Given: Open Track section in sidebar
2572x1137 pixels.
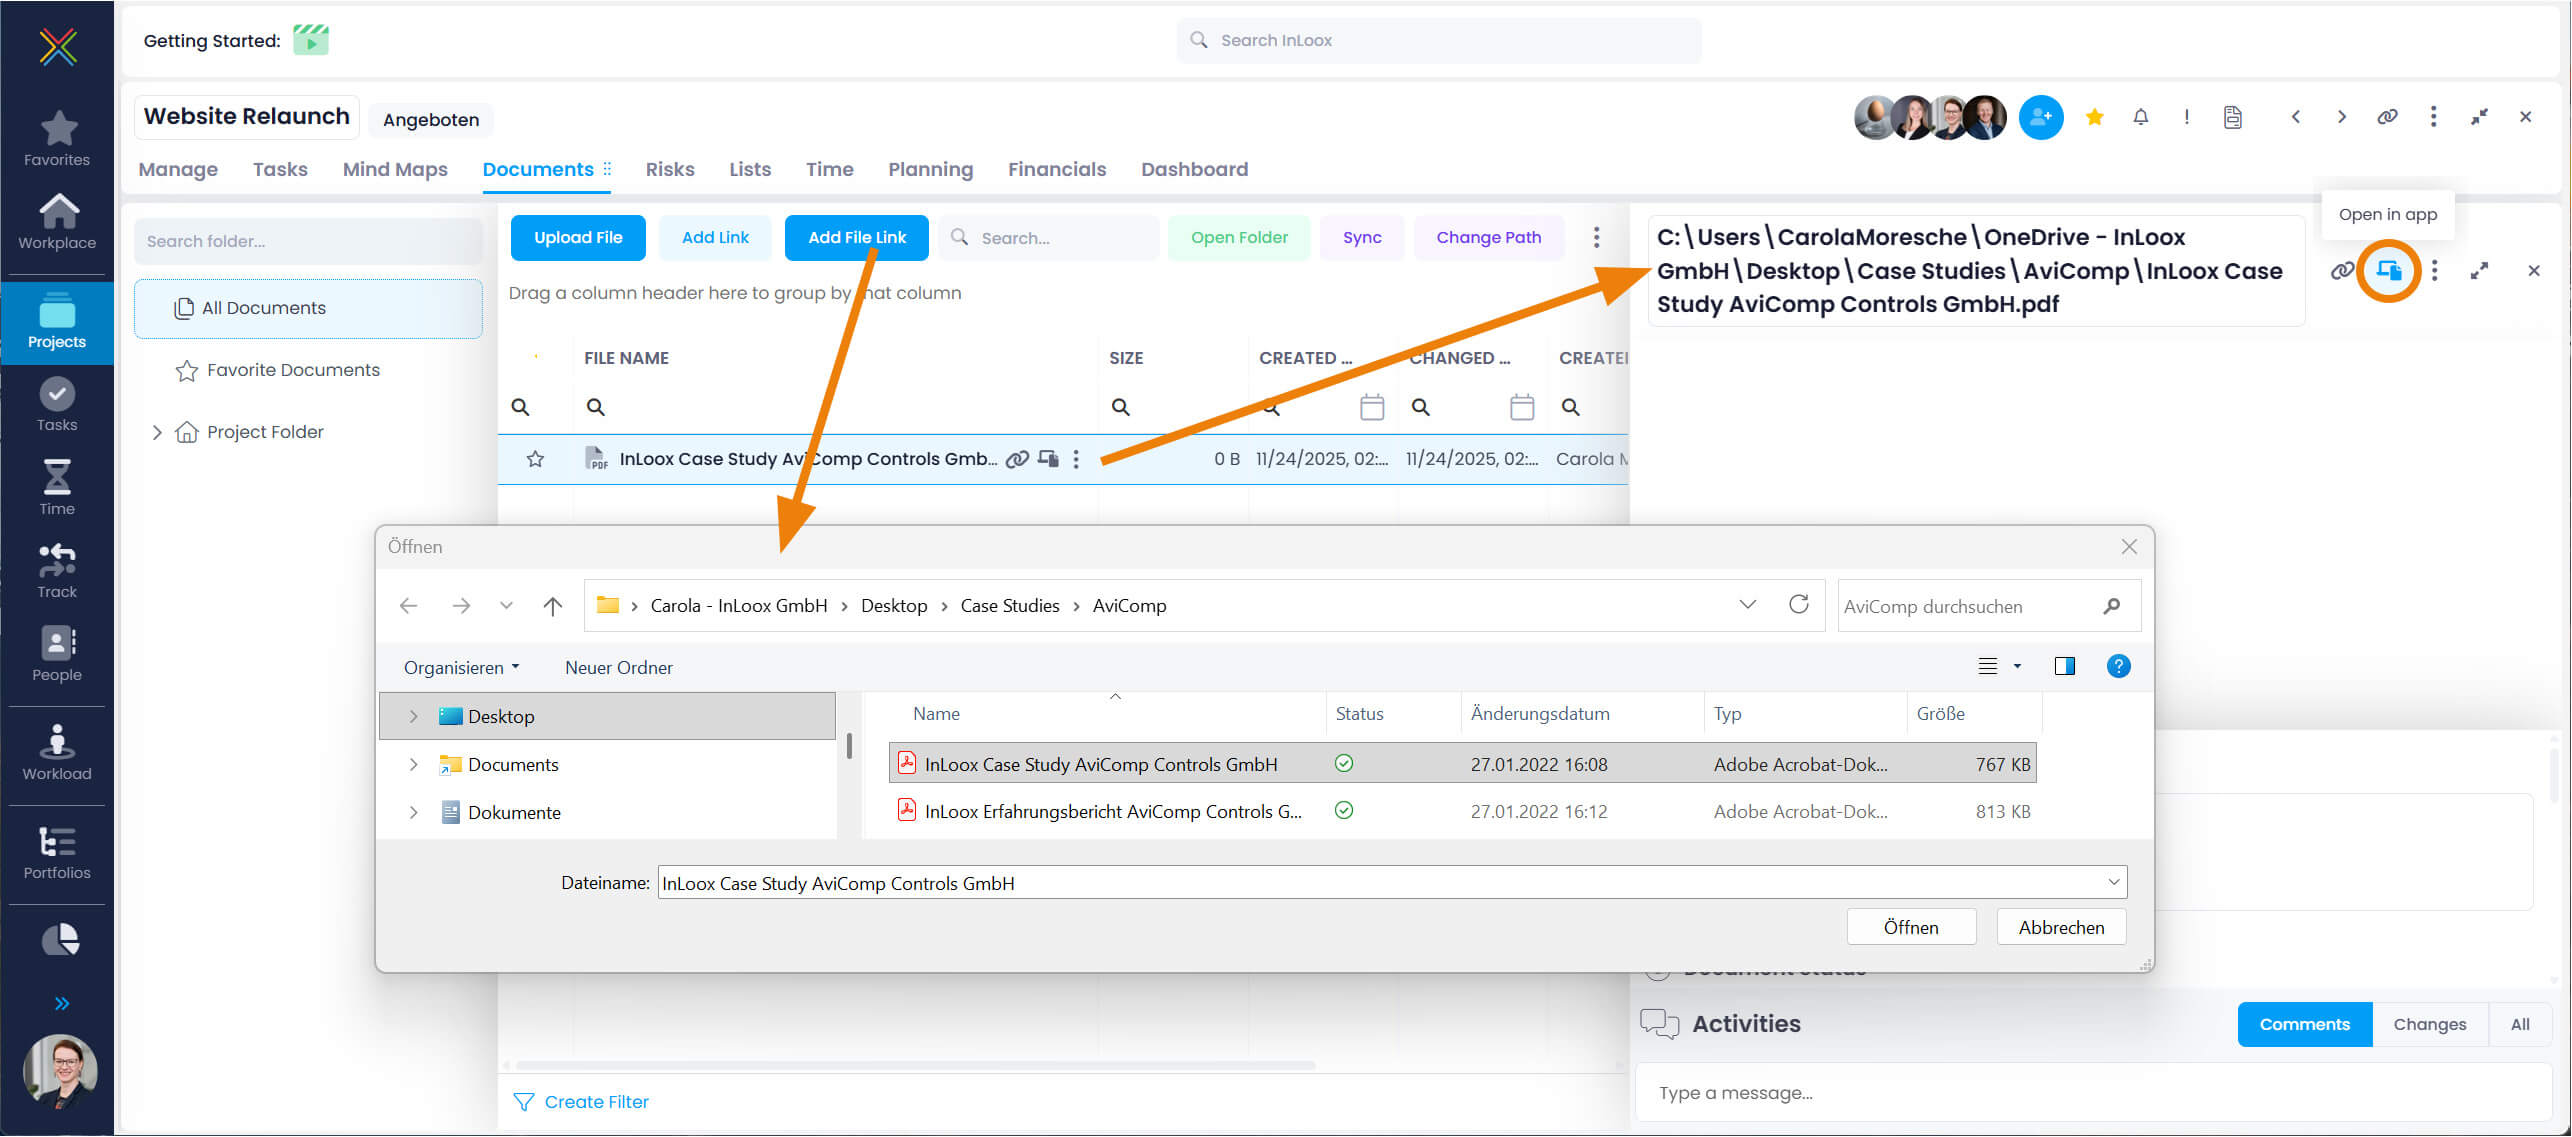Looking at the screenshot, I should 57,571.
